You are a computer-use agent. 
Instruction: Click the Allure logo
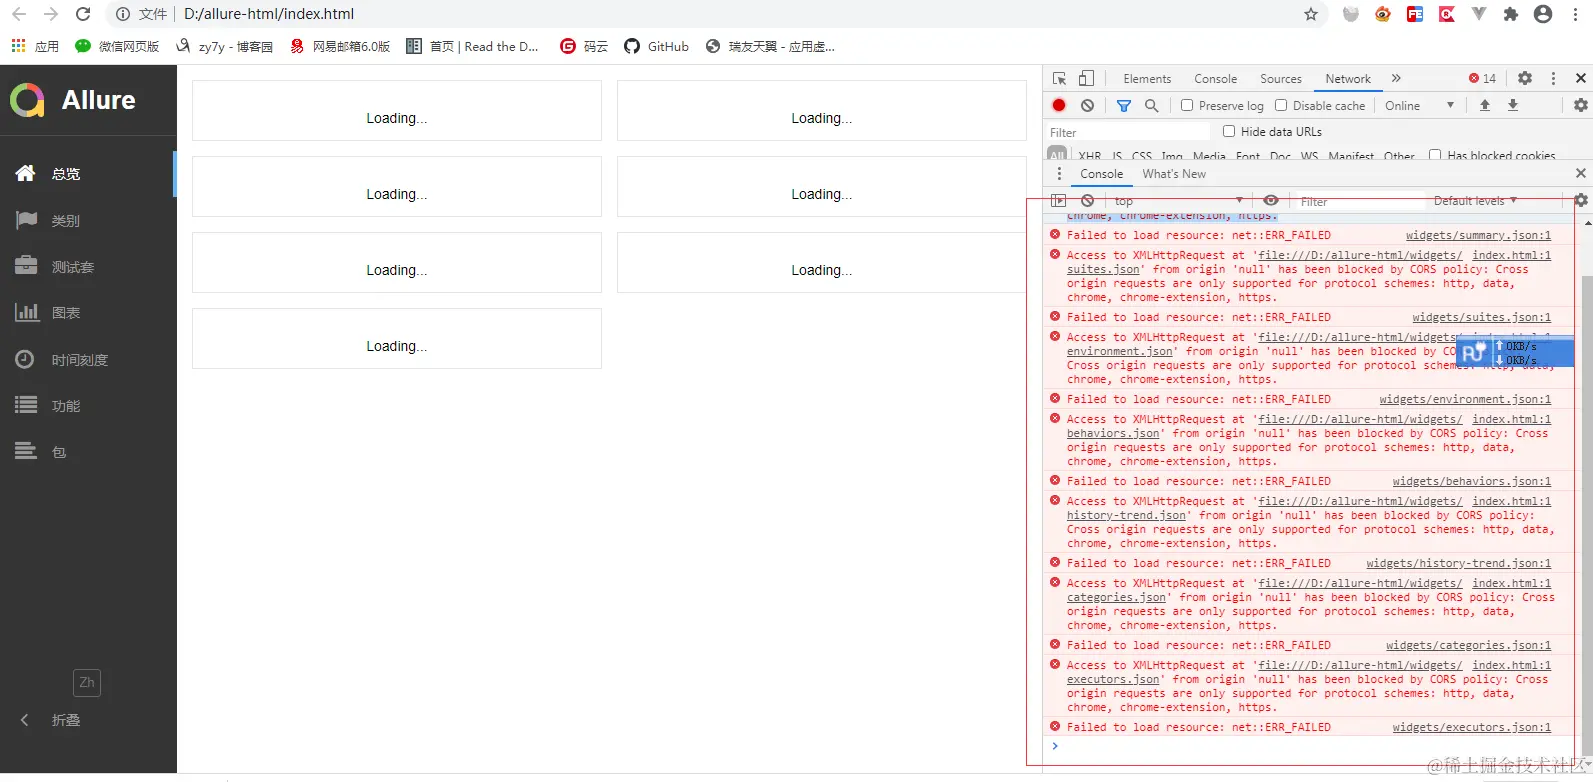[73, 100]
